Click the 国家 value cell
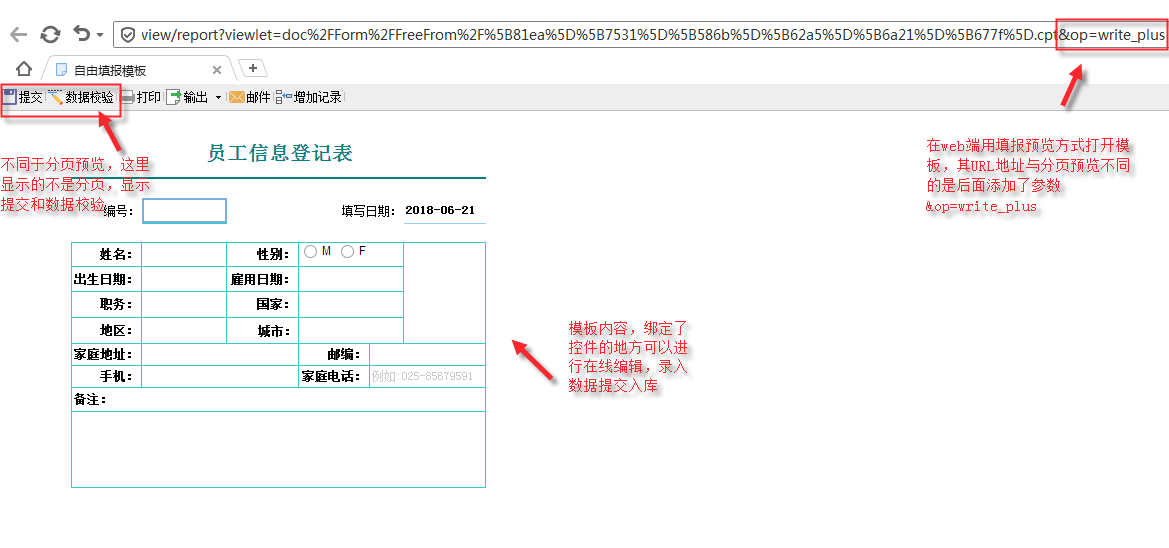Viewport: 1169px width, 548px height. point(350,305)
